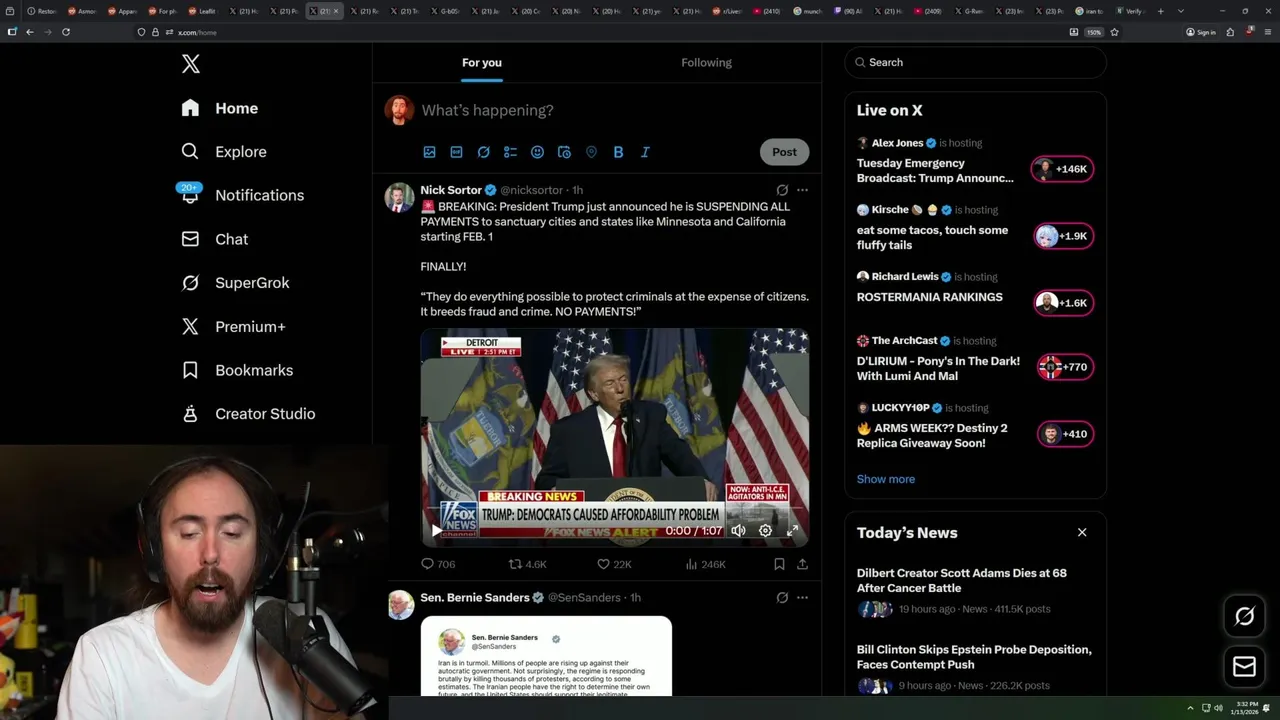Join Kirsche live +1.9K

[x=1063, y=236]
